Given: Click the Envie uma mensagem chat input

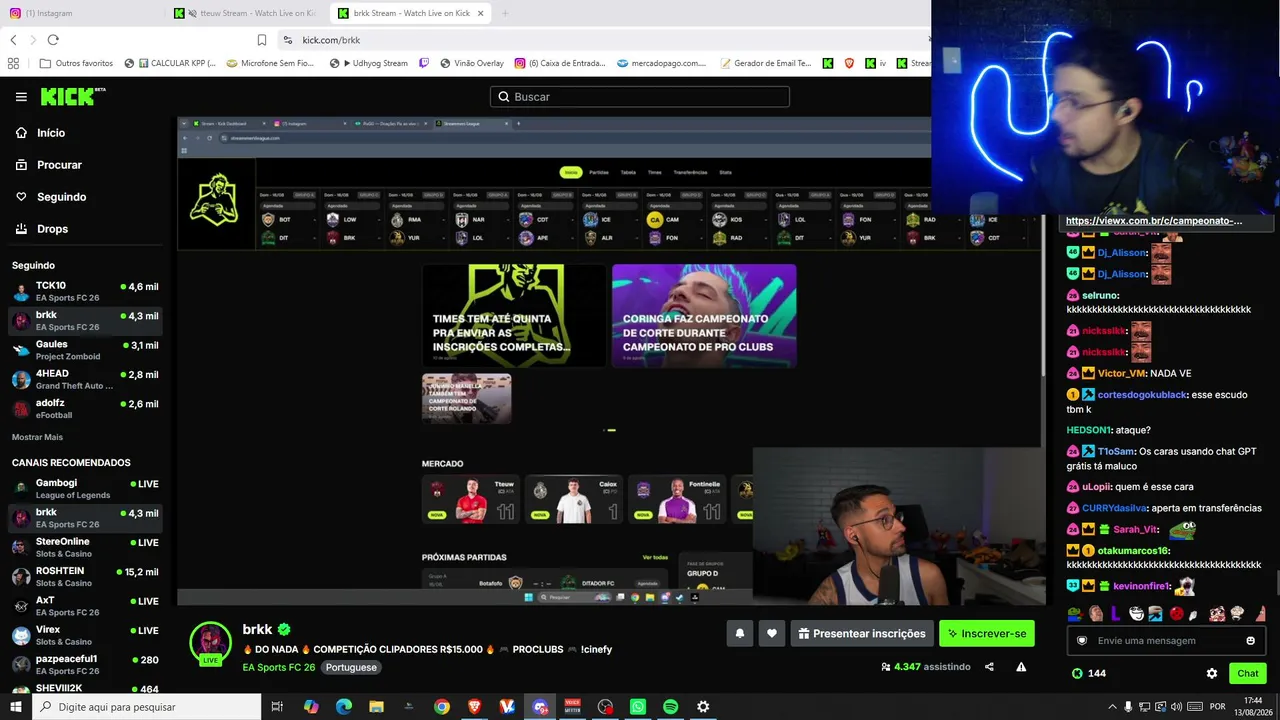Looking at the screenshot, I should tap(1166, 641).
